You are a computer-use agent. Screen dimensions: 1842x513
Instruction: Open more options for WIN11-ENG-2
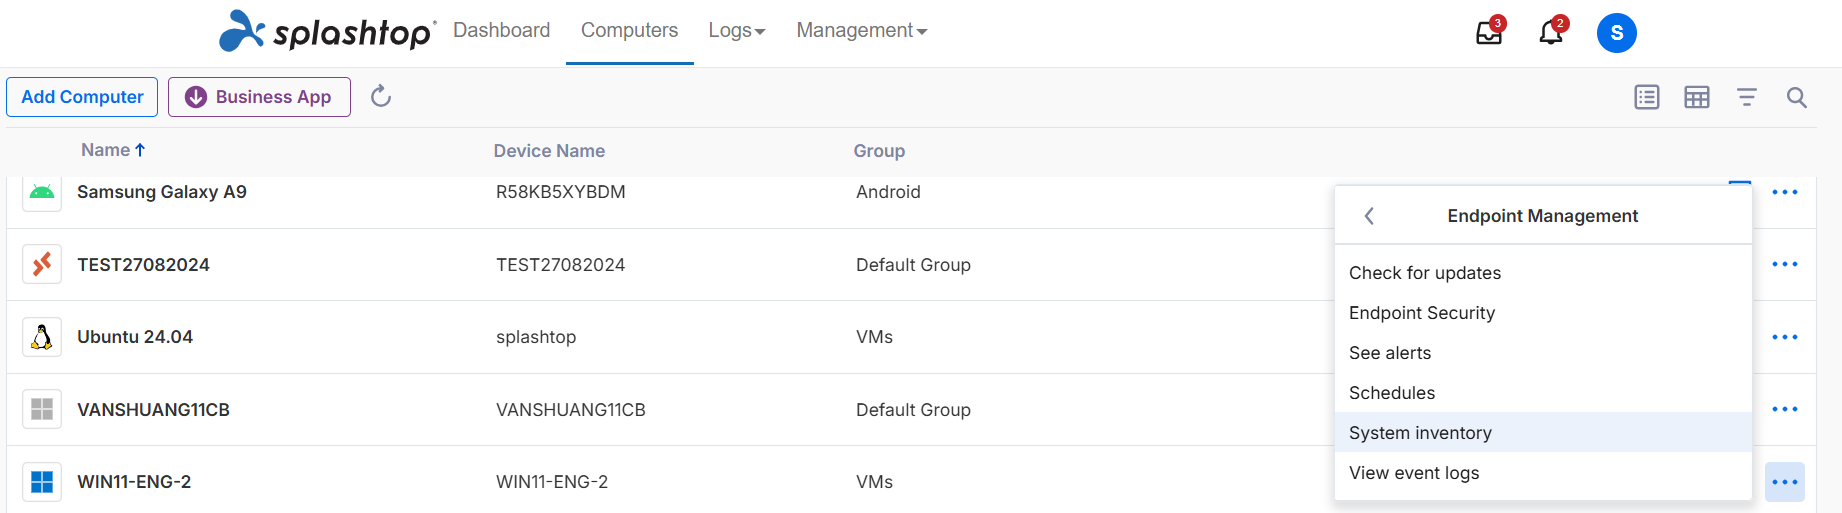[x=1785, y=482]
